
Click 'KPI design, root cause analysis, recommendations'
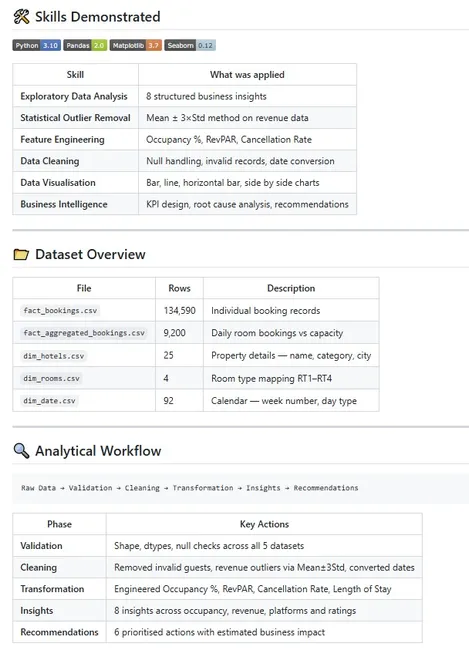click(x=247, y=204)
